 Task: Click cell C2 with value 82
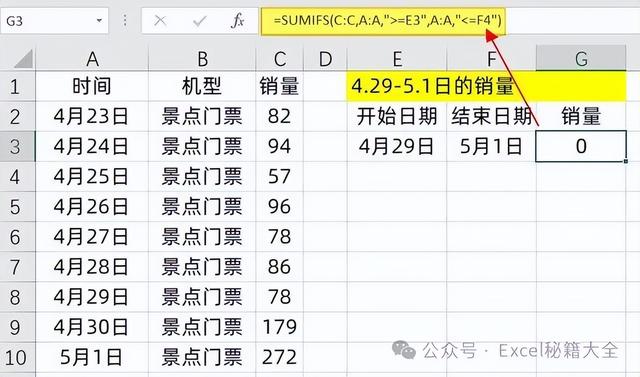280,117
